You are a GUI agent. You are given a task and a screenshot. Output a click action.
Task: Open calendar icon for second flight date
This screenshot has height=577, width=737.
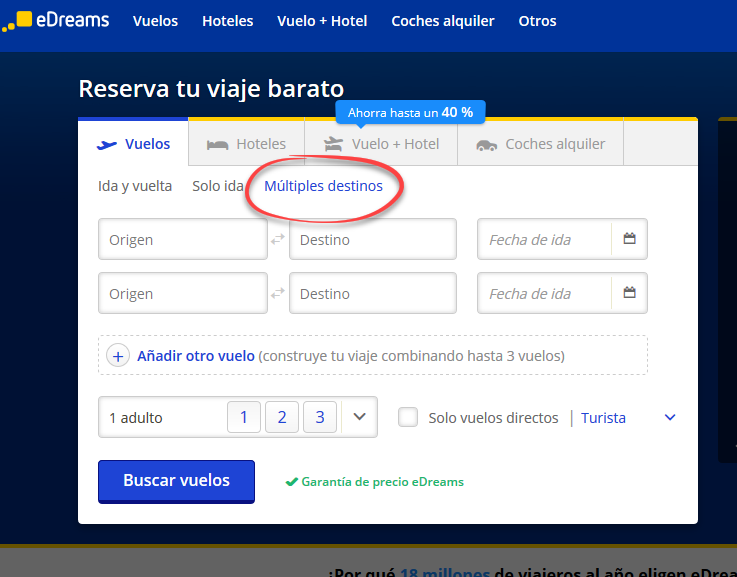(629, 293)
